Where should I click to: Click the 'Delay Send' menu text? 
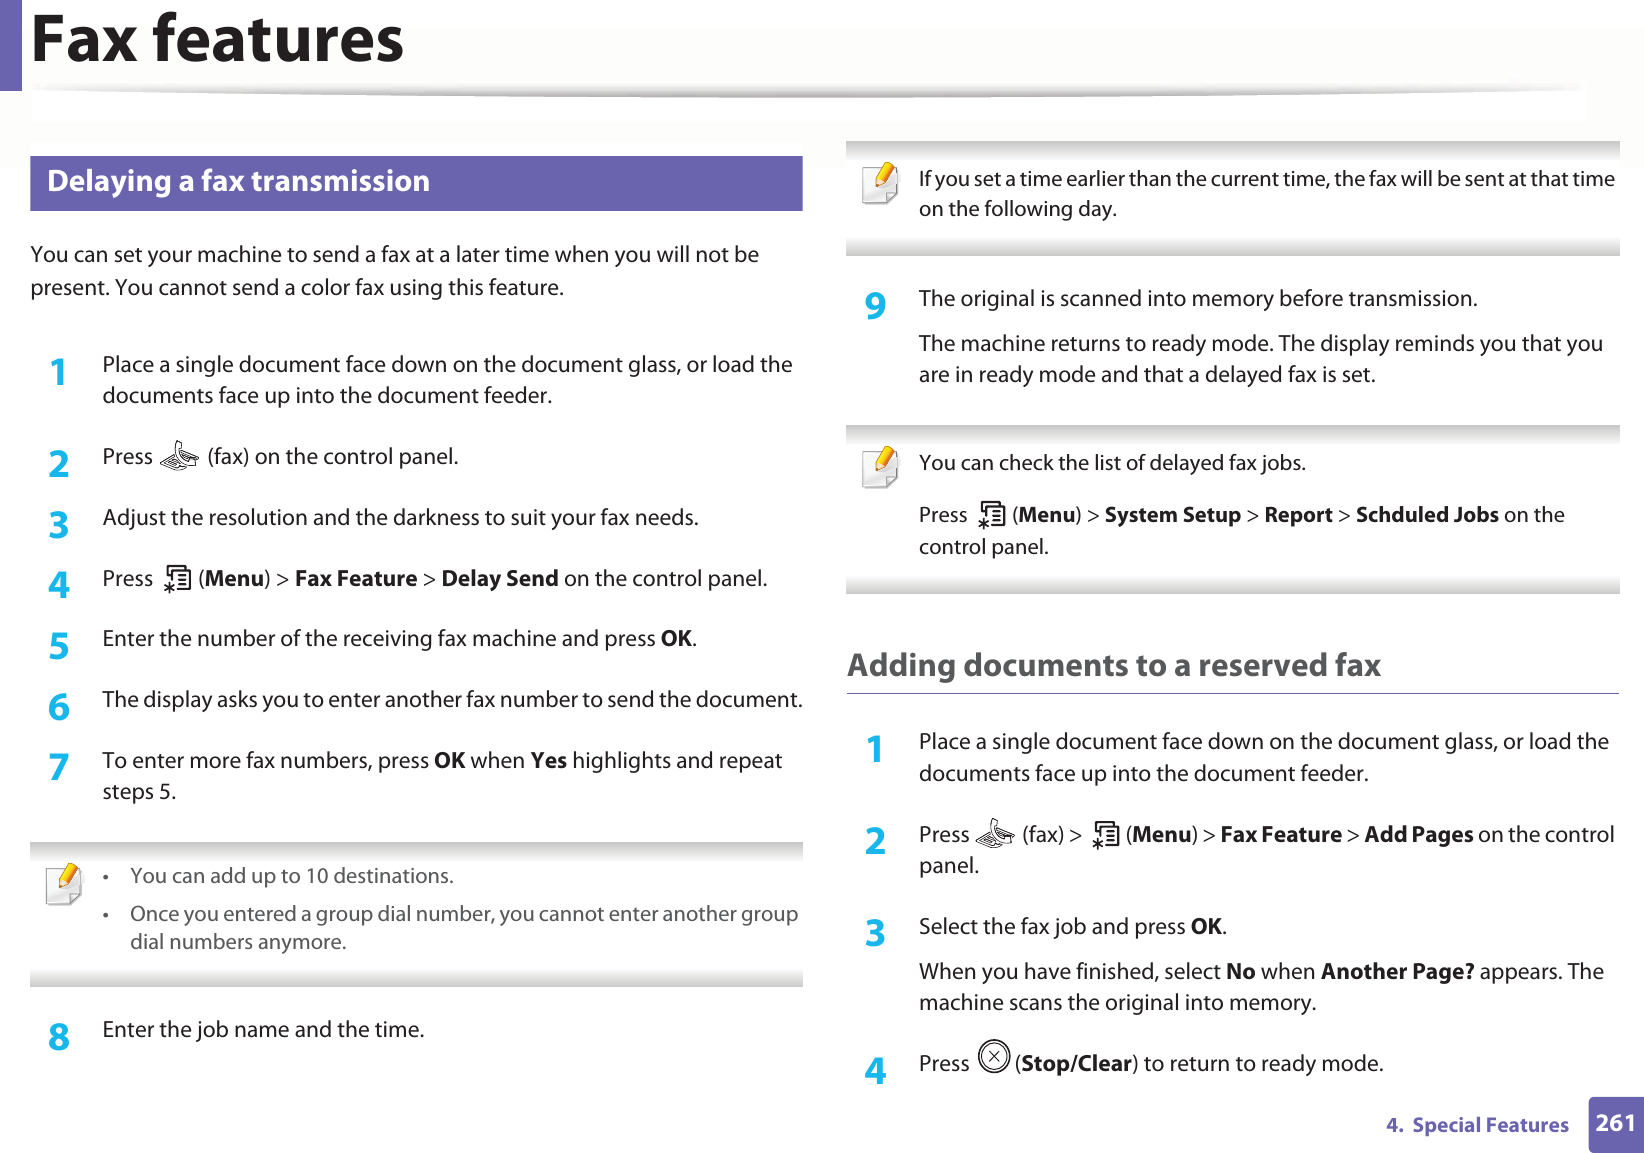click(x=499, y=579)
